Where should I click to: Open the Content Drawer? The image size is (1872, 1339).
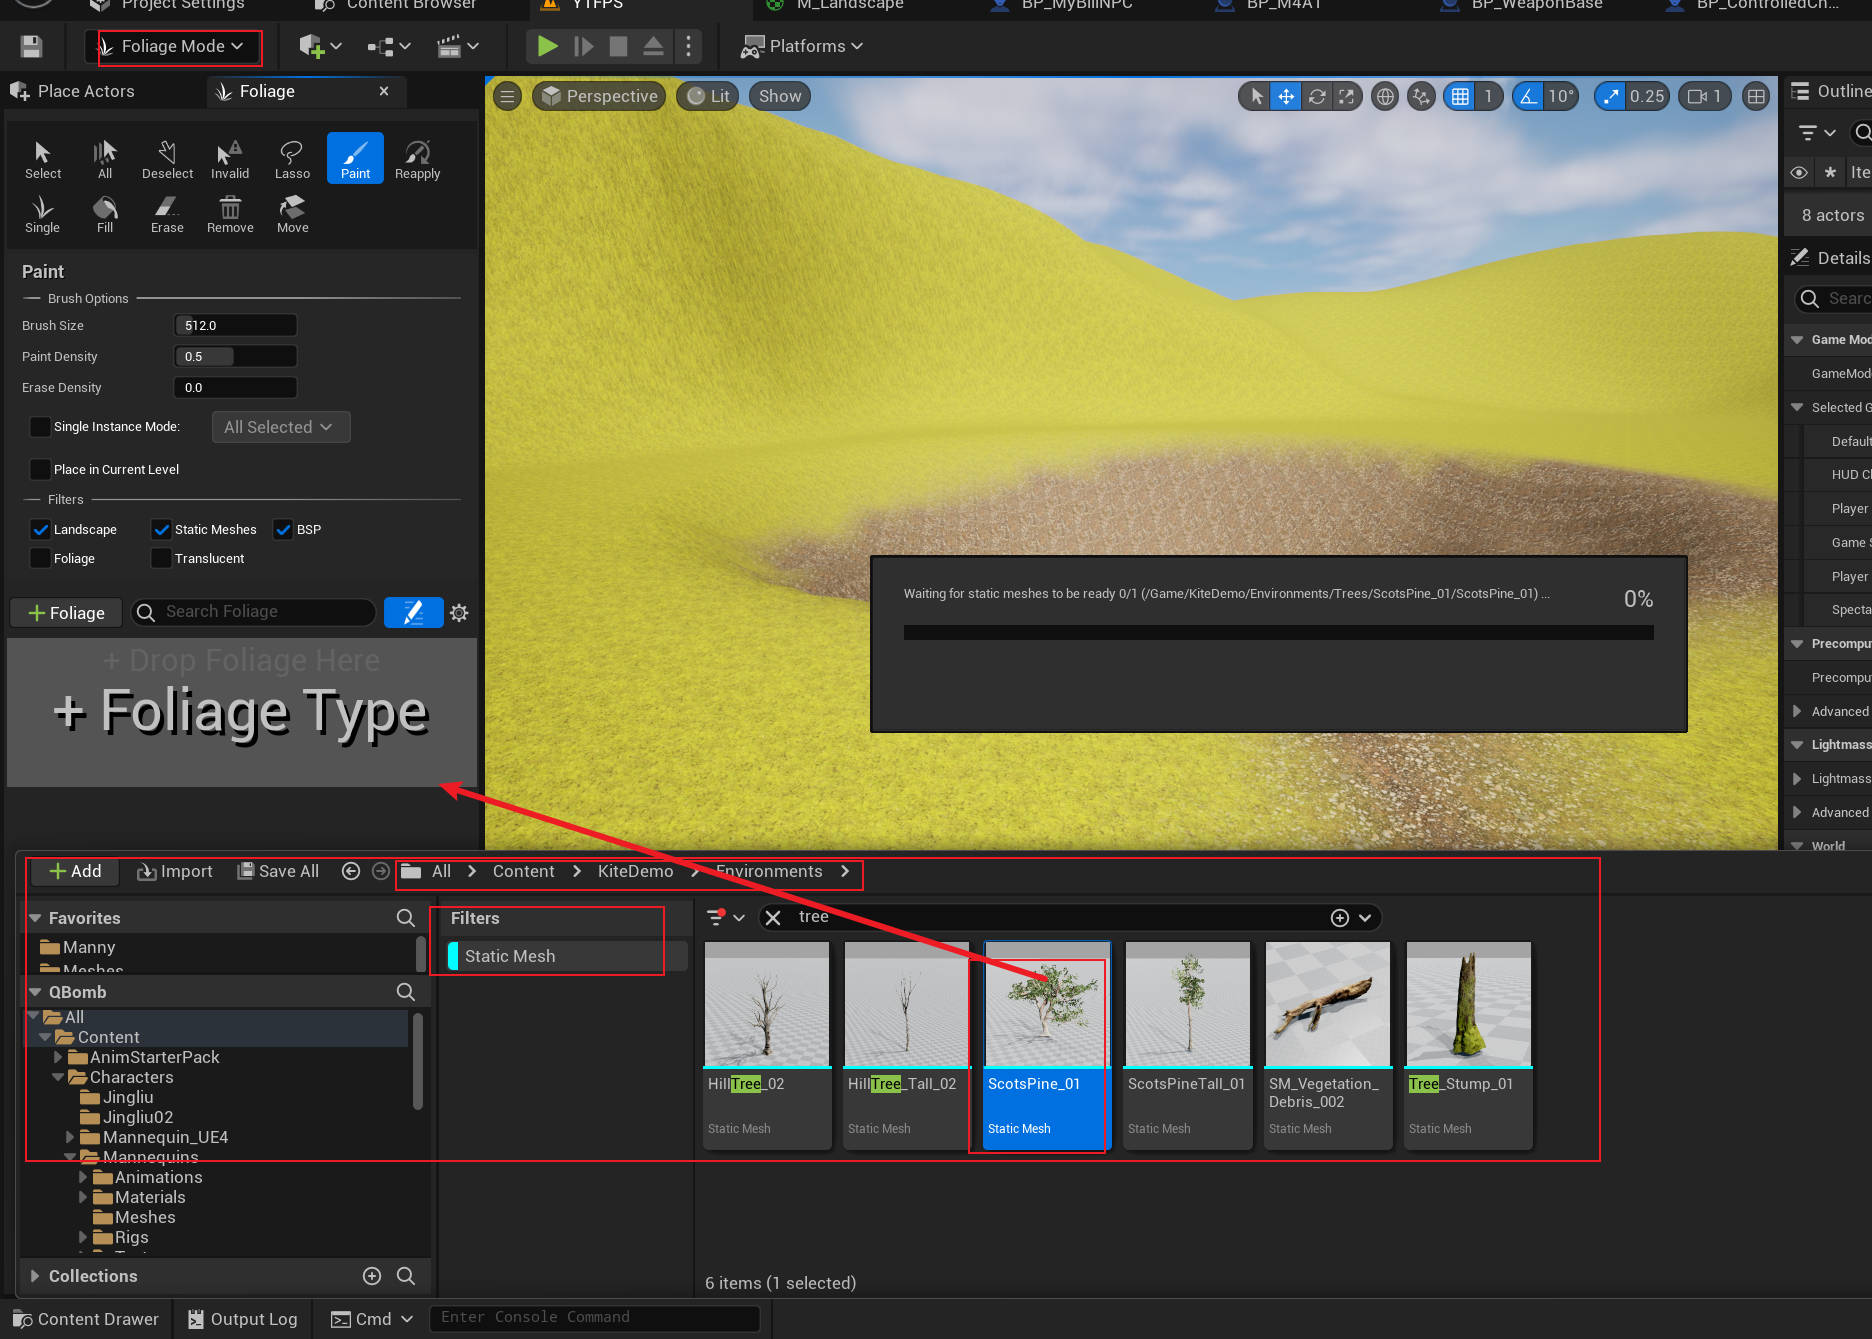click(x=86, y=1319)
